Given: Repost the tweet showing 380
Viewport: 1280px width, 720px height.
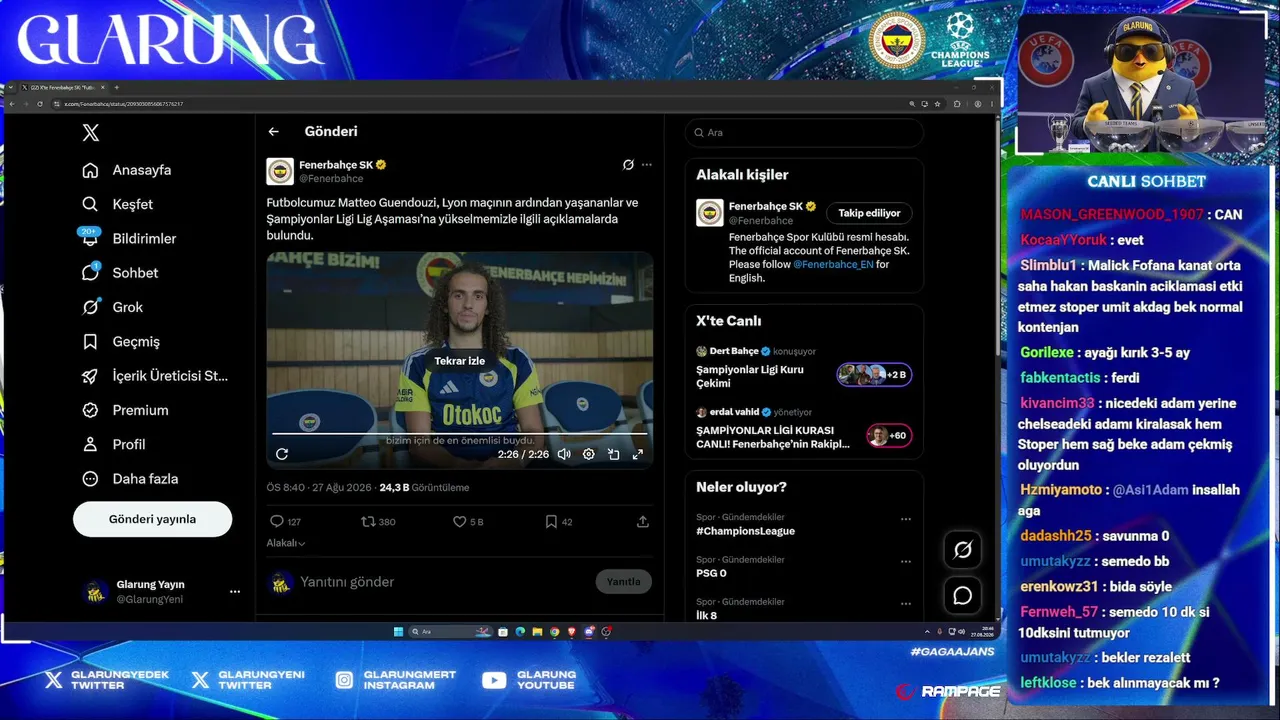Looking at the screenshot, I should pos(378,521).
